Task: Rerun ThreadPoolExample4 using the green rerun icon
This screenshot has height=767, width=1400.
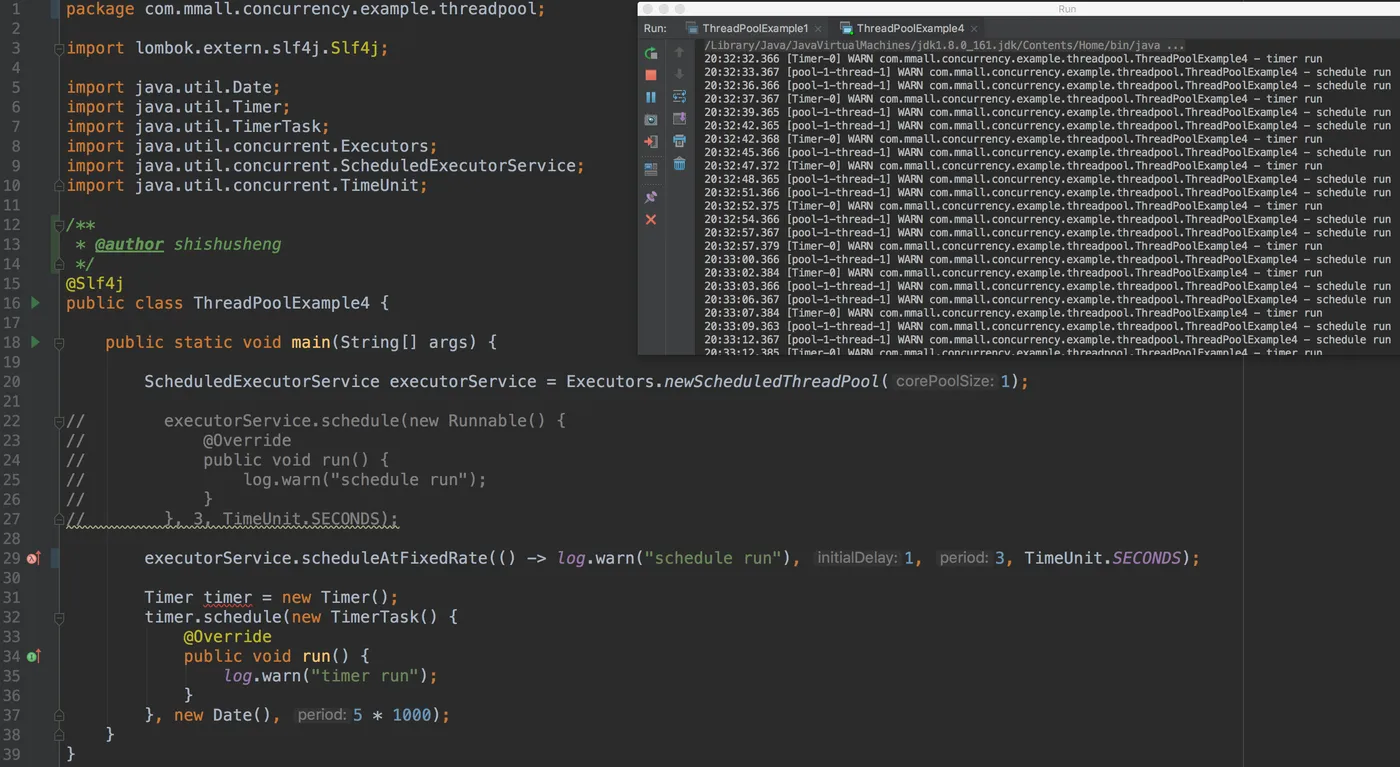Action: pos(651,53)
